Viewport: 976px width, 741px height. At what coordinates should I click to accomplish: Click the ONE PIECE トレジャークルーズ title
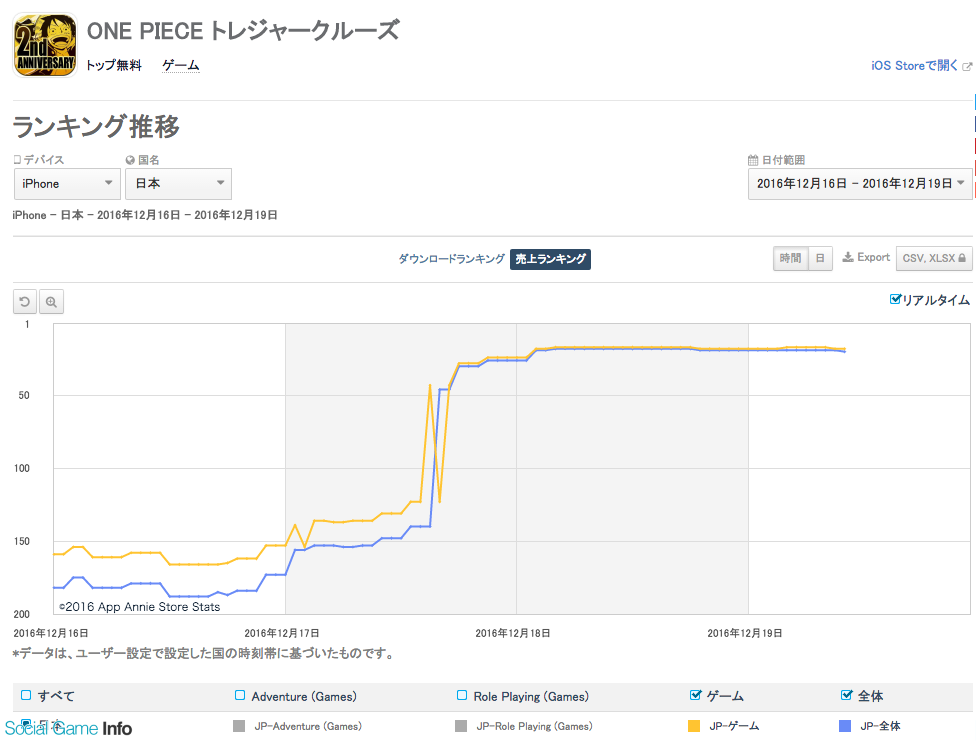pyautogui.click(x=243, y=31)
